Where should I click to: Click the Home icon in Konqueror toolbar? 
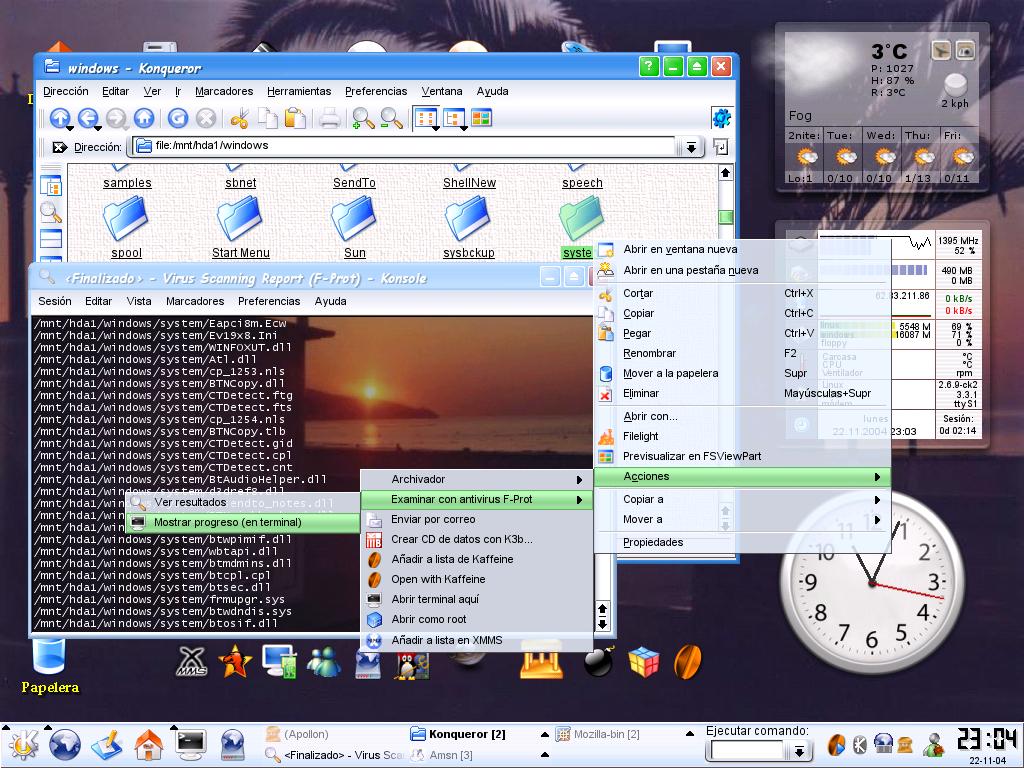144,118
